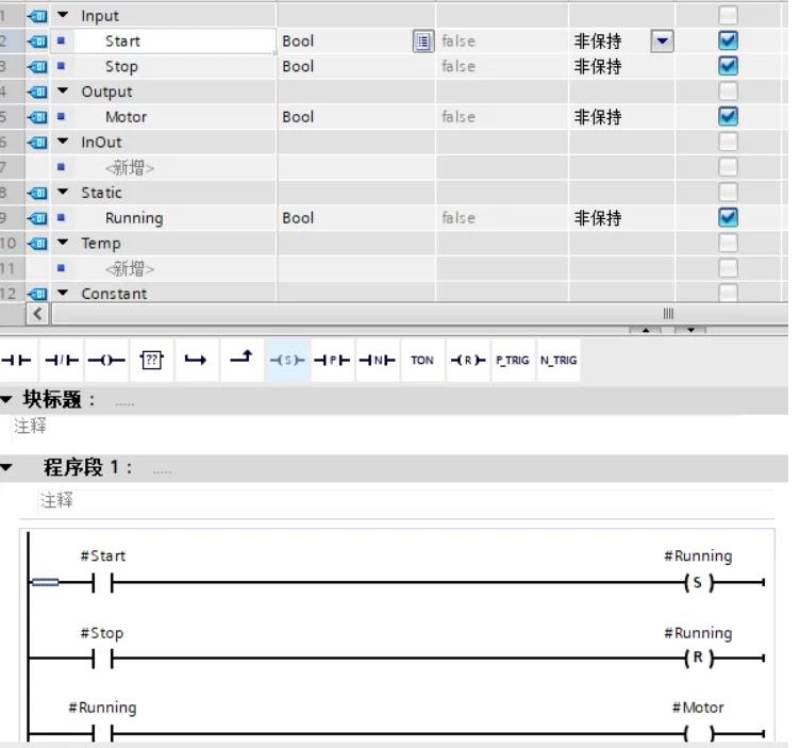
Task: Uncheck the checkbox in the Start row
Action: pos(728,41)
